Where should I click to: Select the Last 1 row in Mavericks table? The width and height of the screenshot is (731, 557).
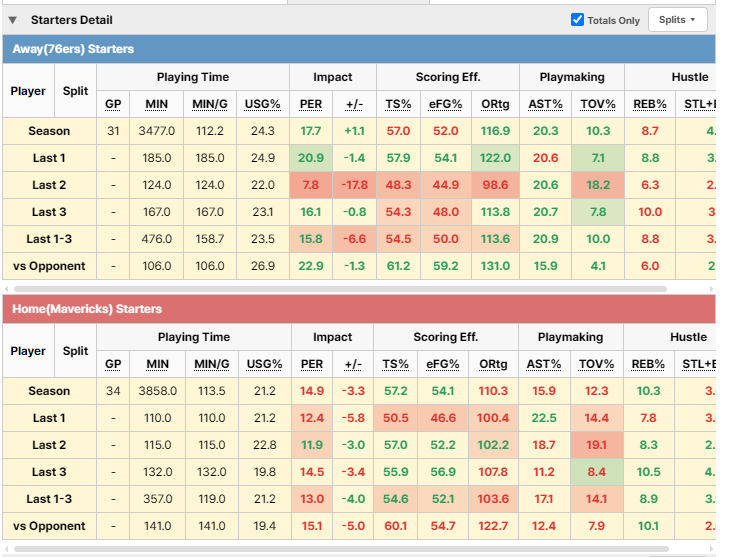pyautogui.click(x=359, y=418)
